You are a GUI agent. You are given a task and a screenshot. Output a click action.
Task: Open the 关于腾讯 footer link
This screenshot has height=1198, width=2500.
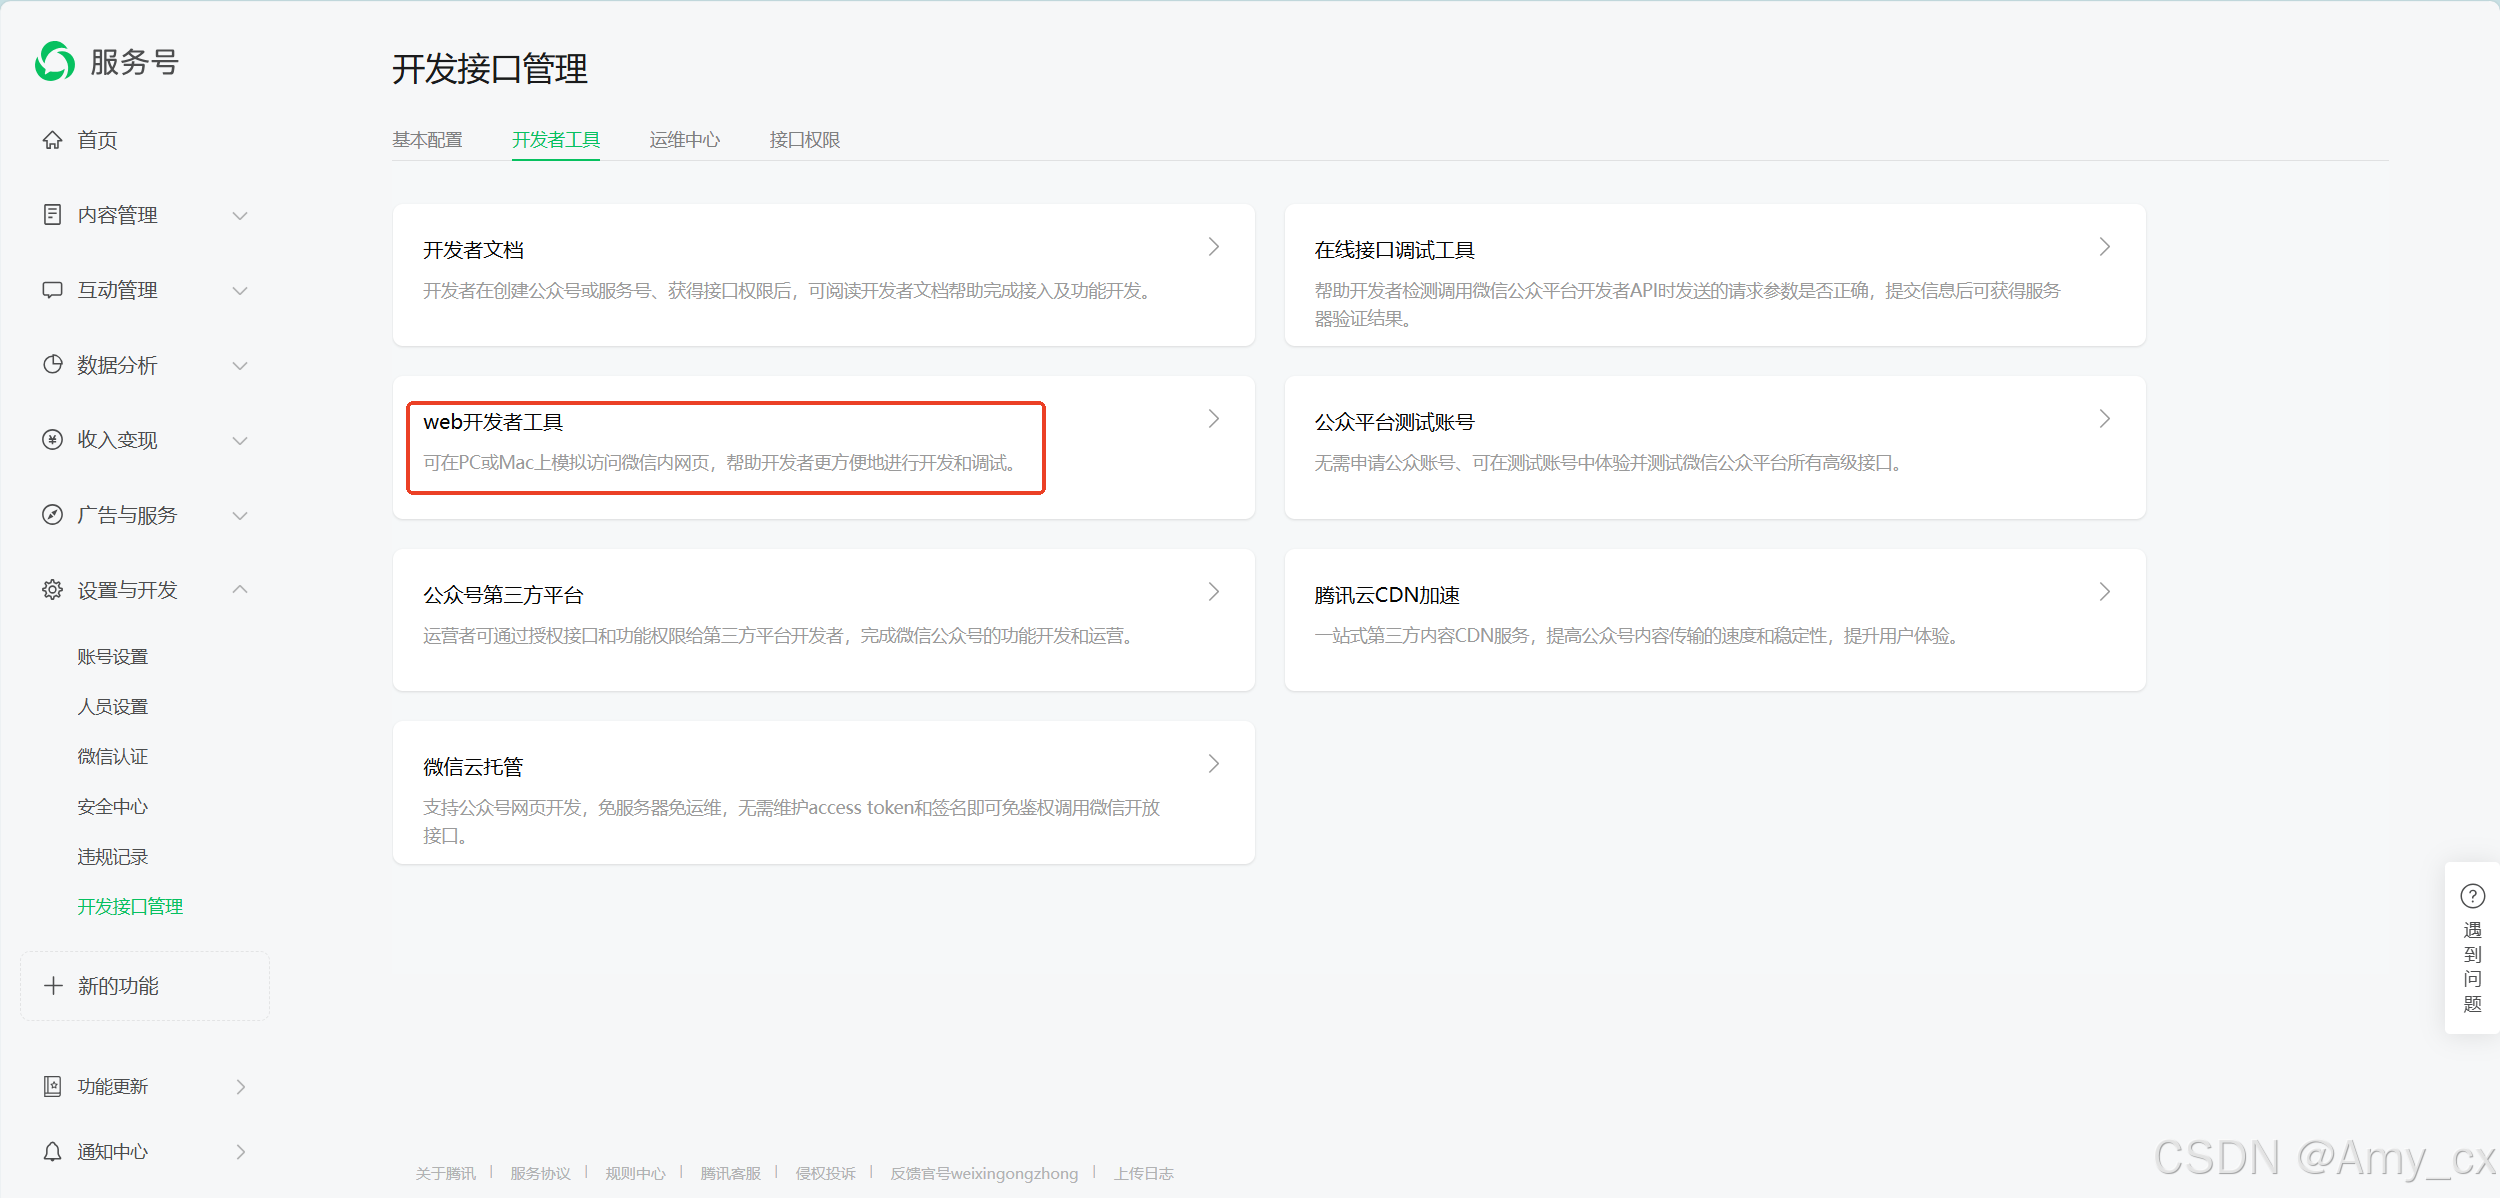pyautogui.click(x=446, y=1173)
